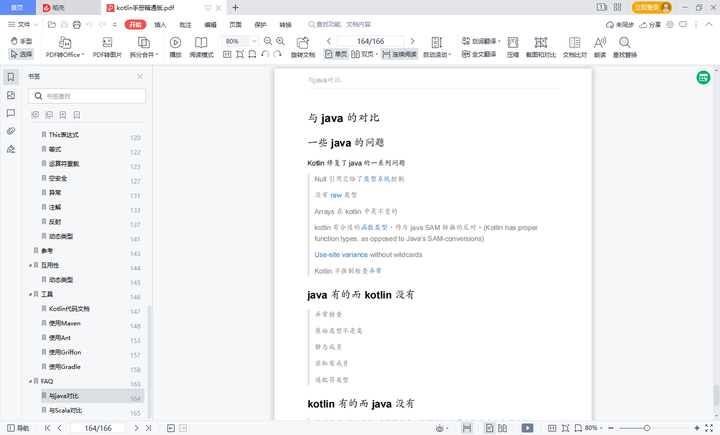Click the zoom in magnifier icon
This screenshot has height=435, width=720.
pos(281,41)
